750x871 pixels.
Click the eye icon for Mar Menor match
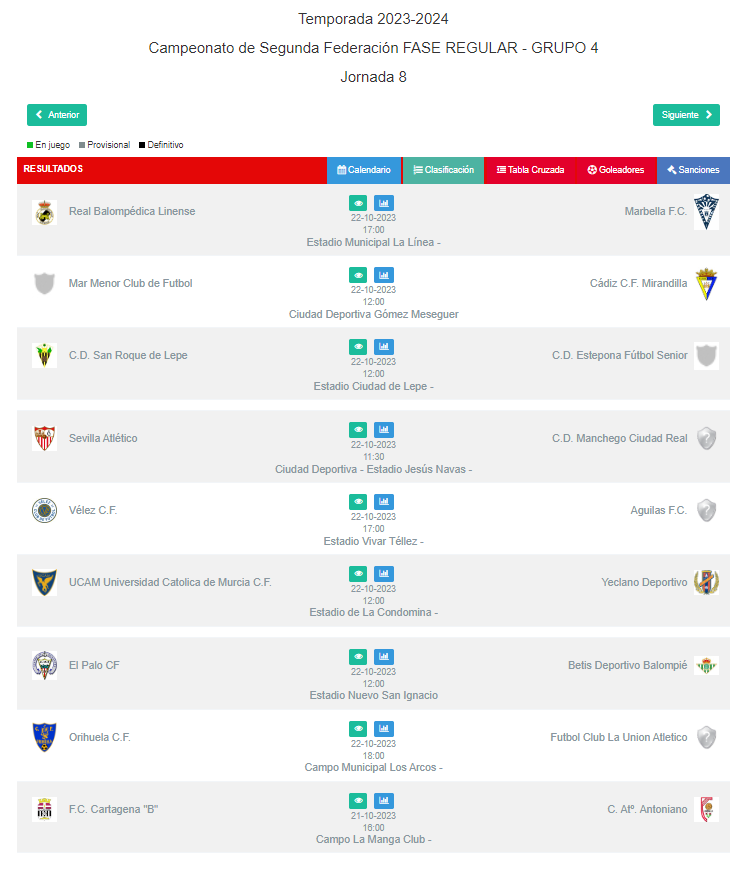pos(358,275)
